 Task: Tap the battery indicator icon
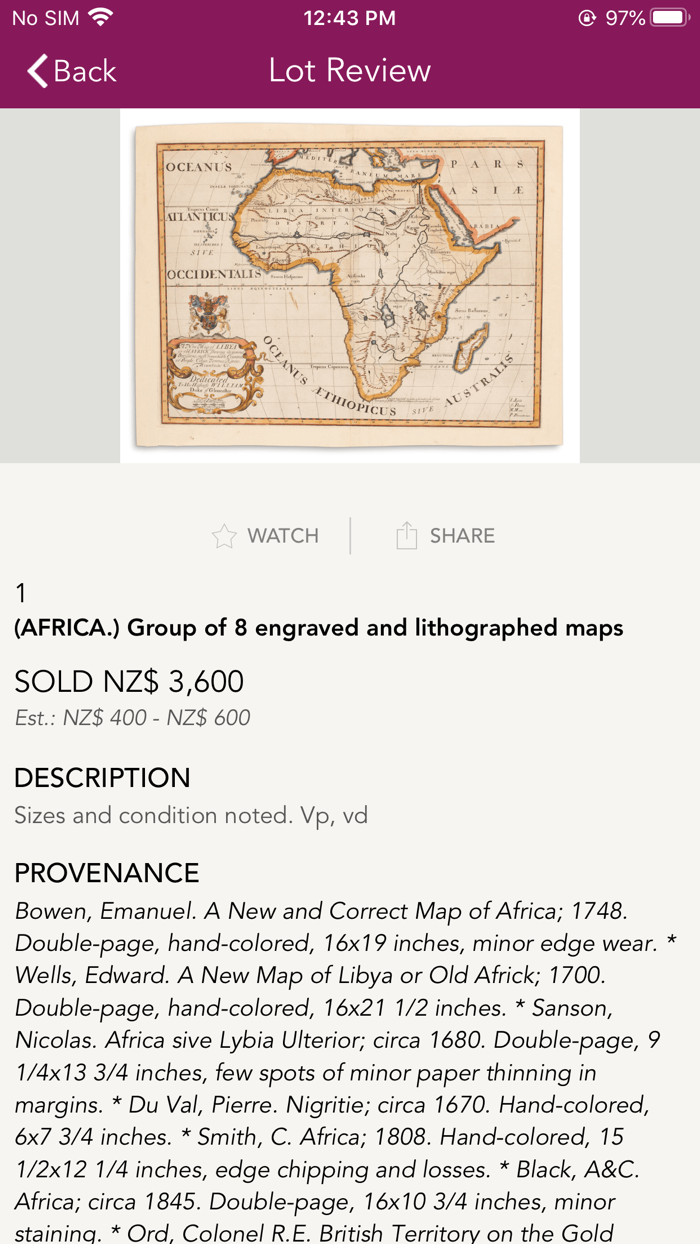point(667,17)
